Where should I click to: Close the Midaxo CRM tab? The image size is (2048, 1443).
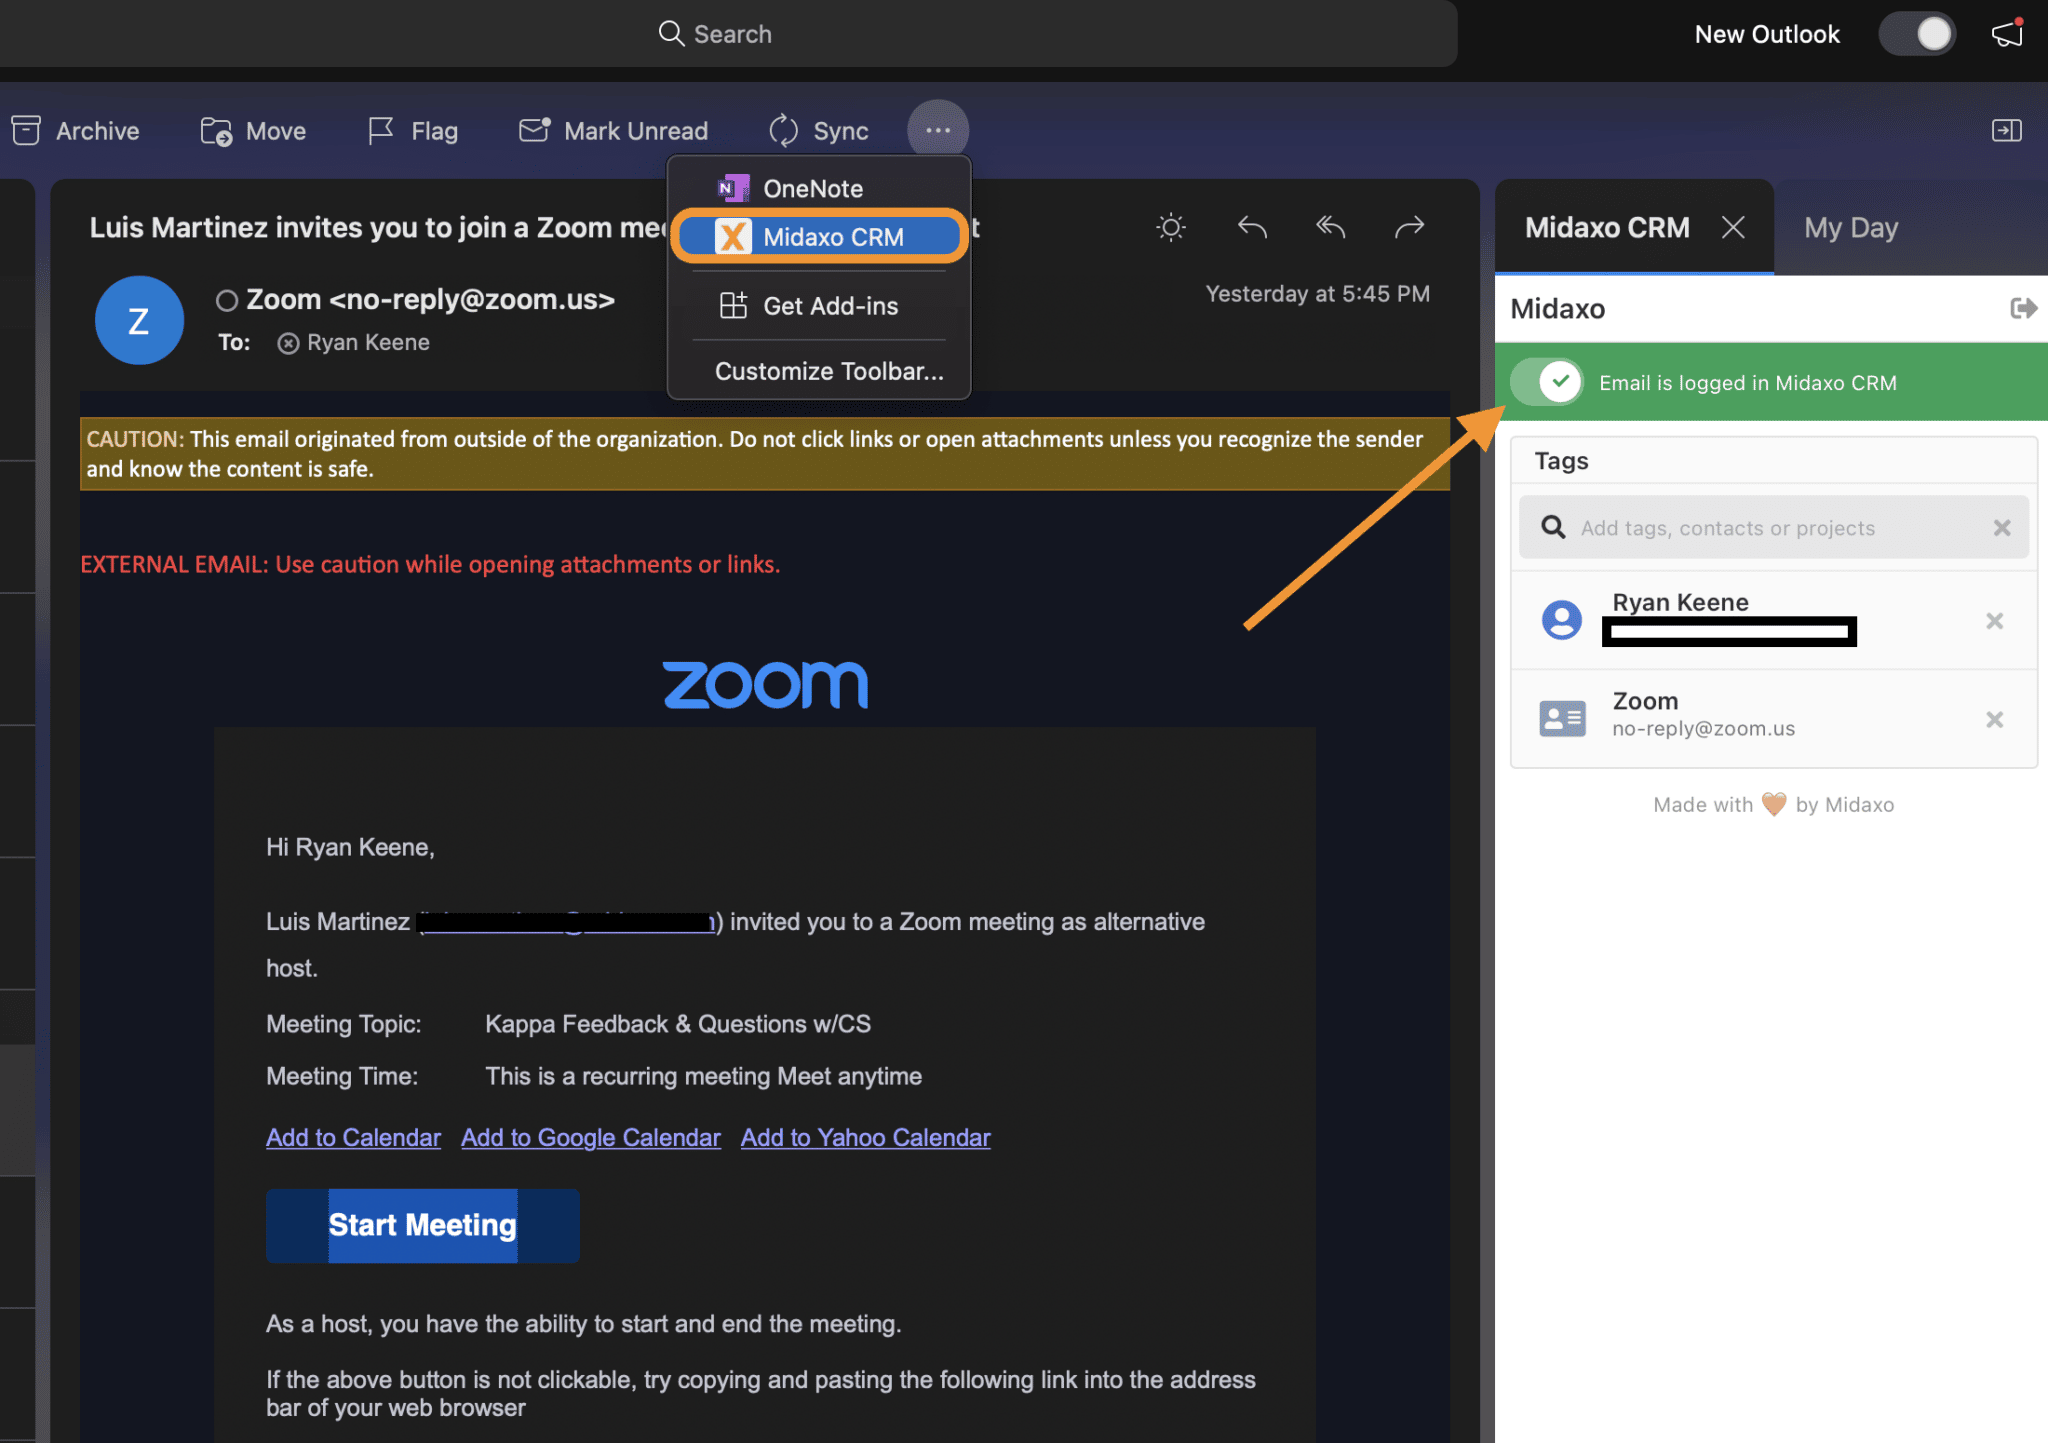[1733, 228]
